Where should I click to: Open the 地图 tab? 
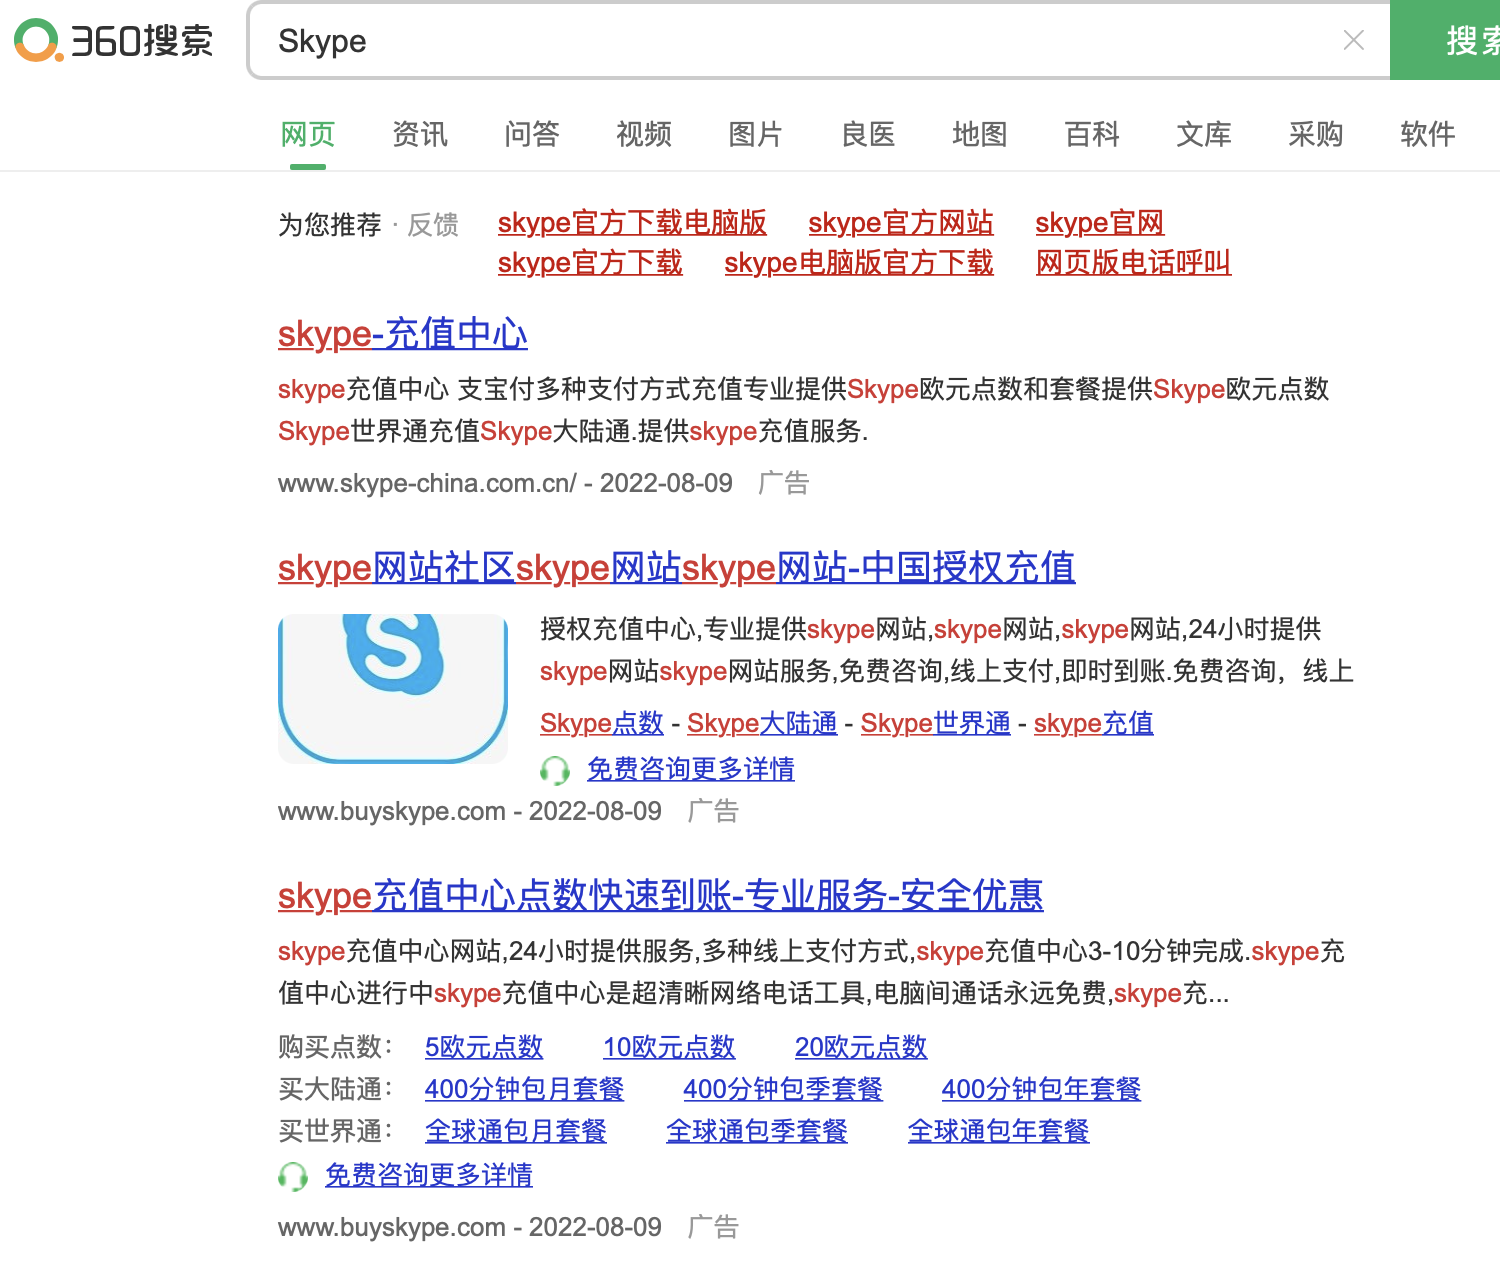point(980,134)
